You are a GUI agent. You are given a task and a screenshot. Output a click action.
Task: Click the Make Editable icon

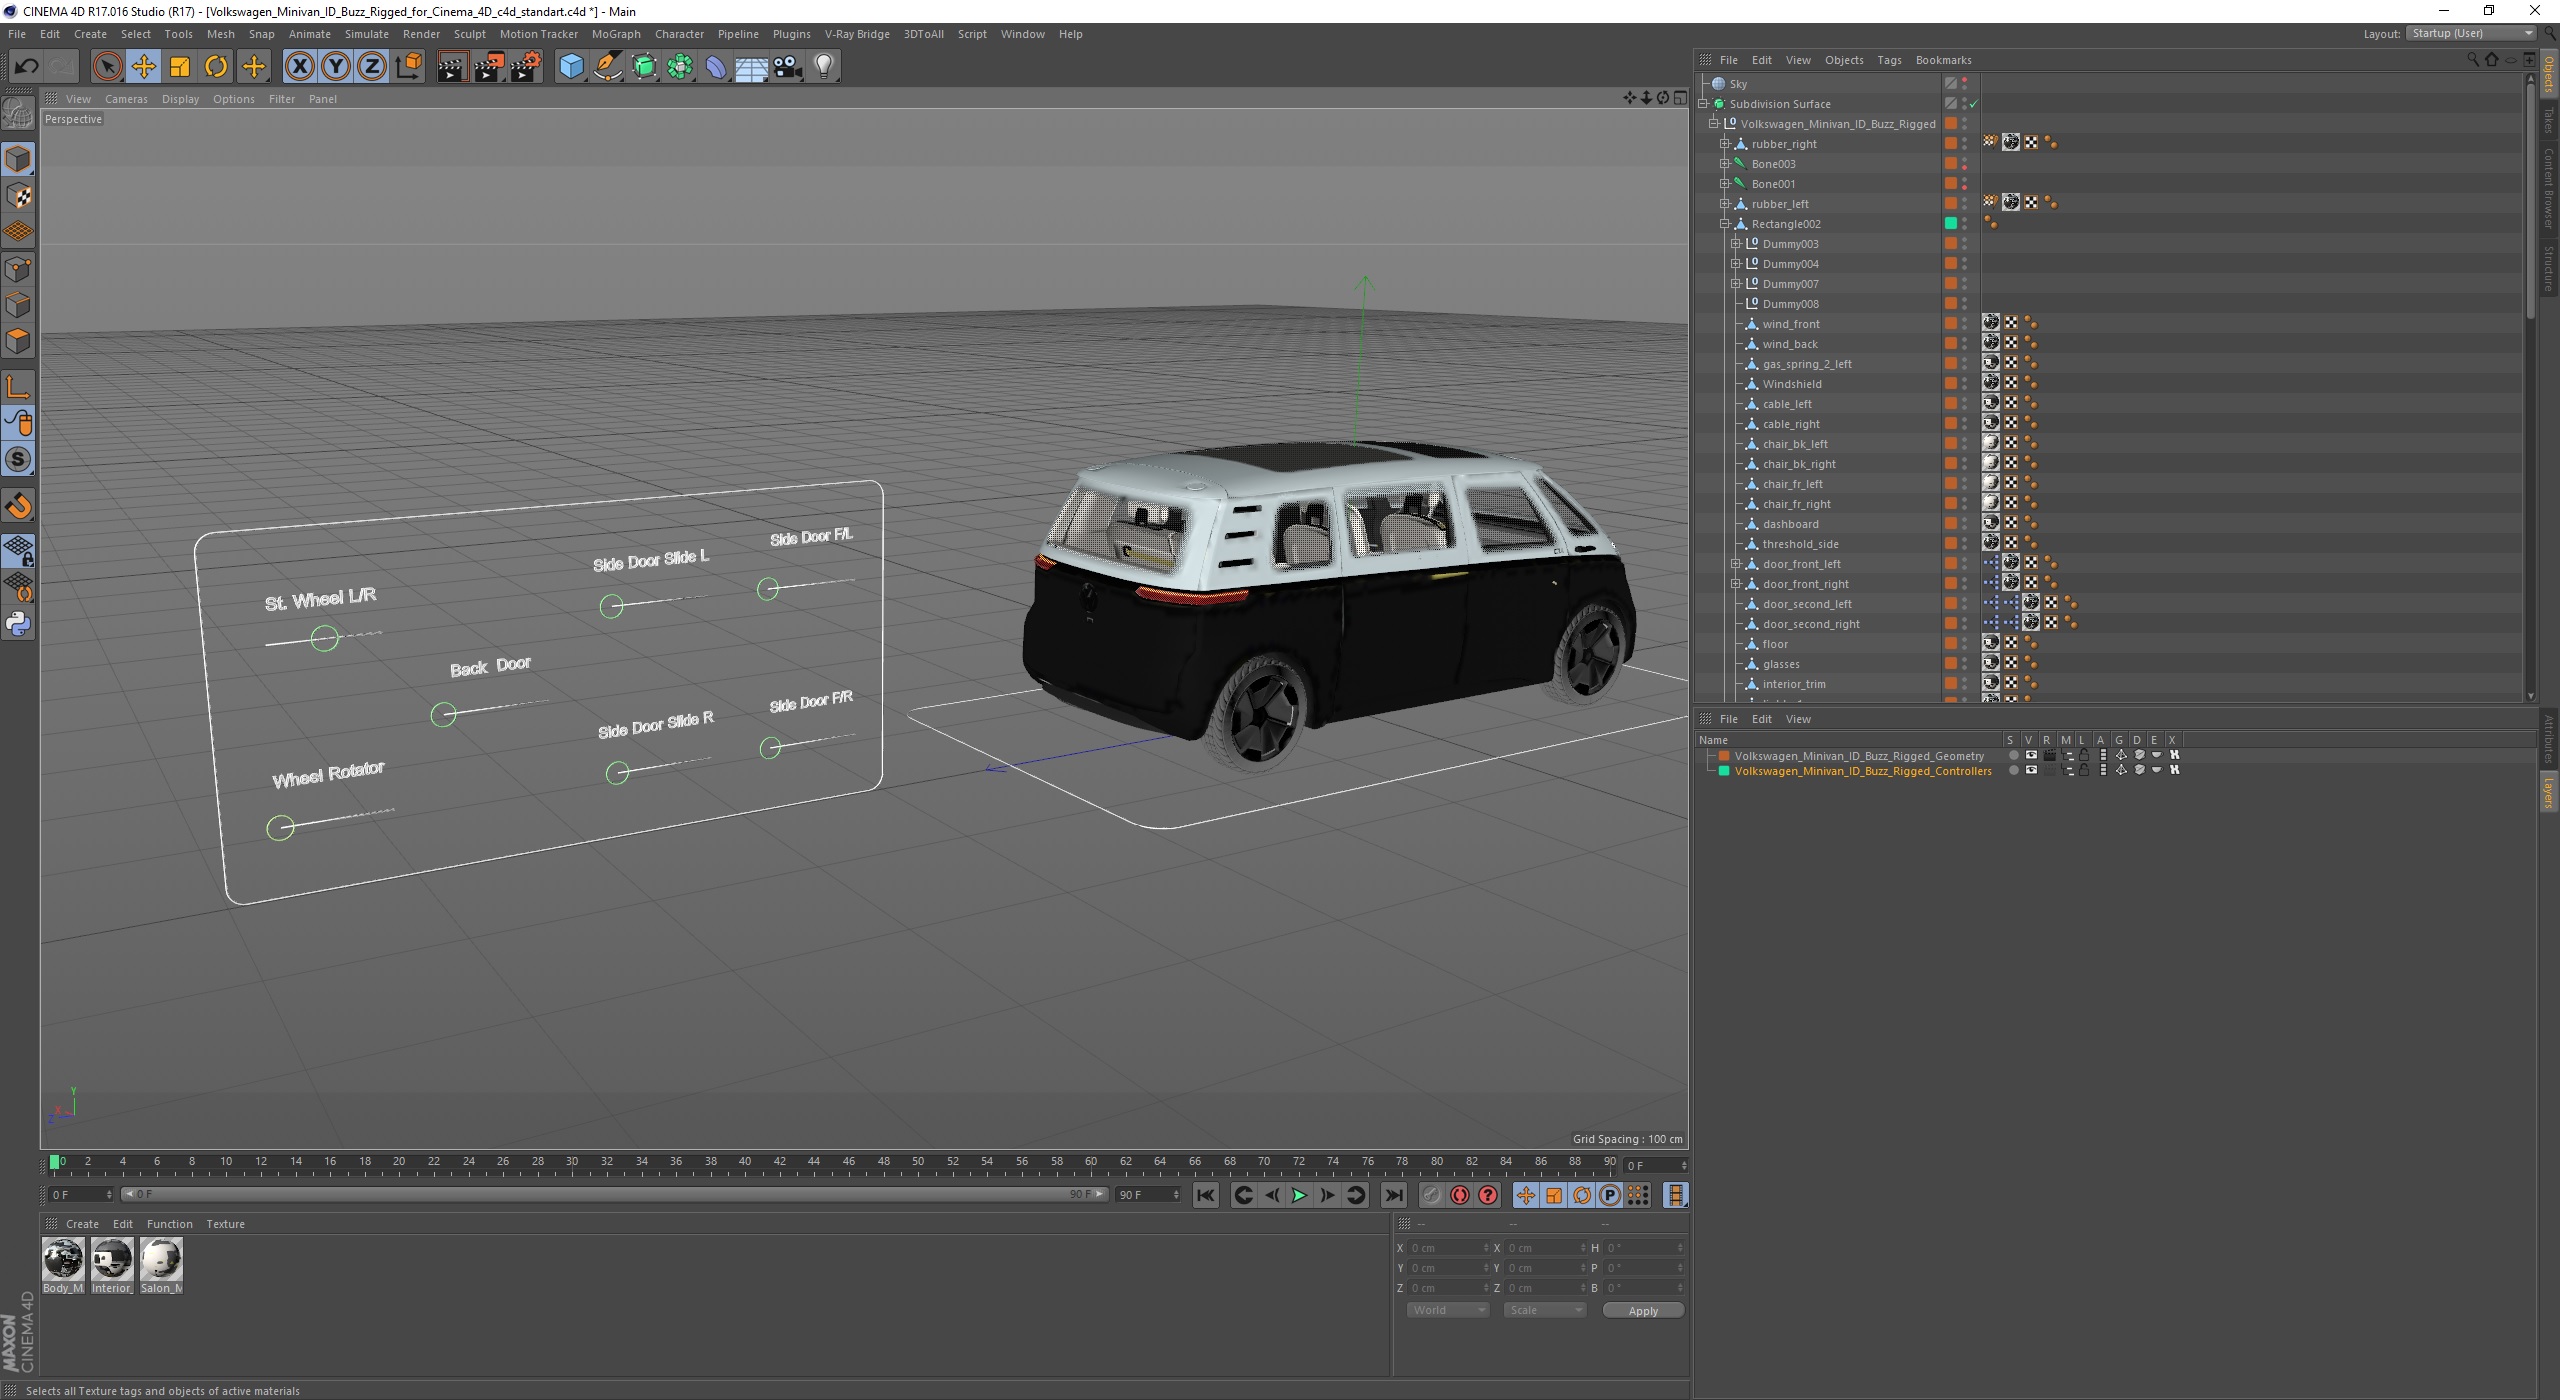click(x=18, y=115)
